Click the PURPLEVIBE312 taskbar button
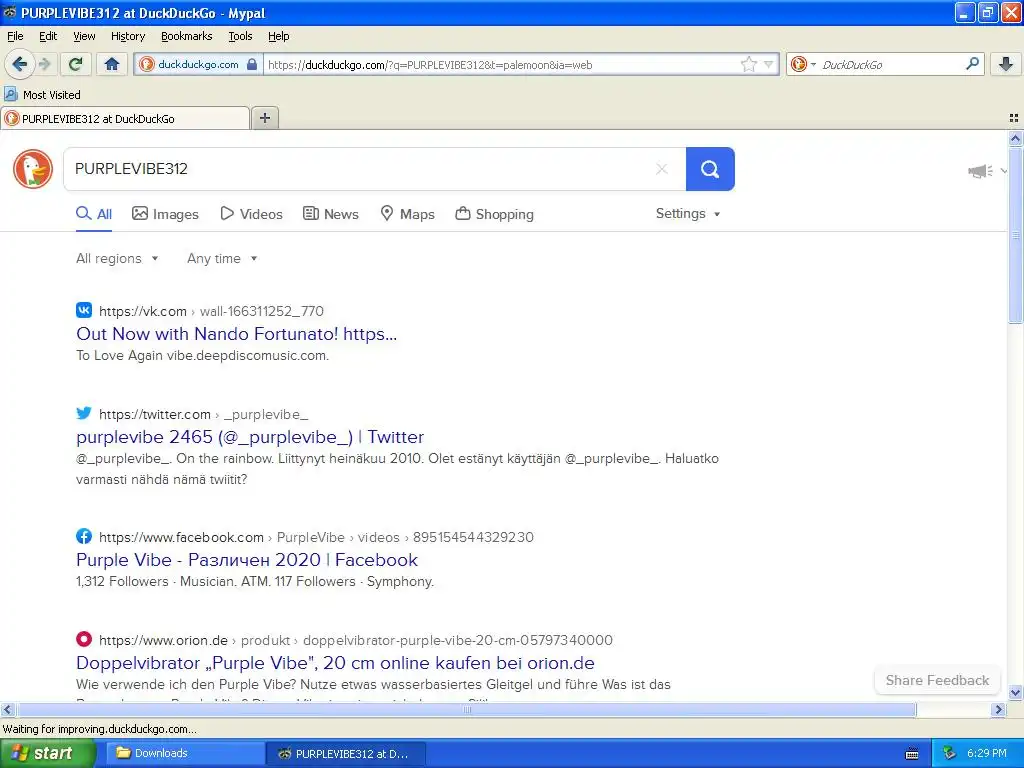The width and height of the screenshot is (1024, 768). (x=346, y=753)
